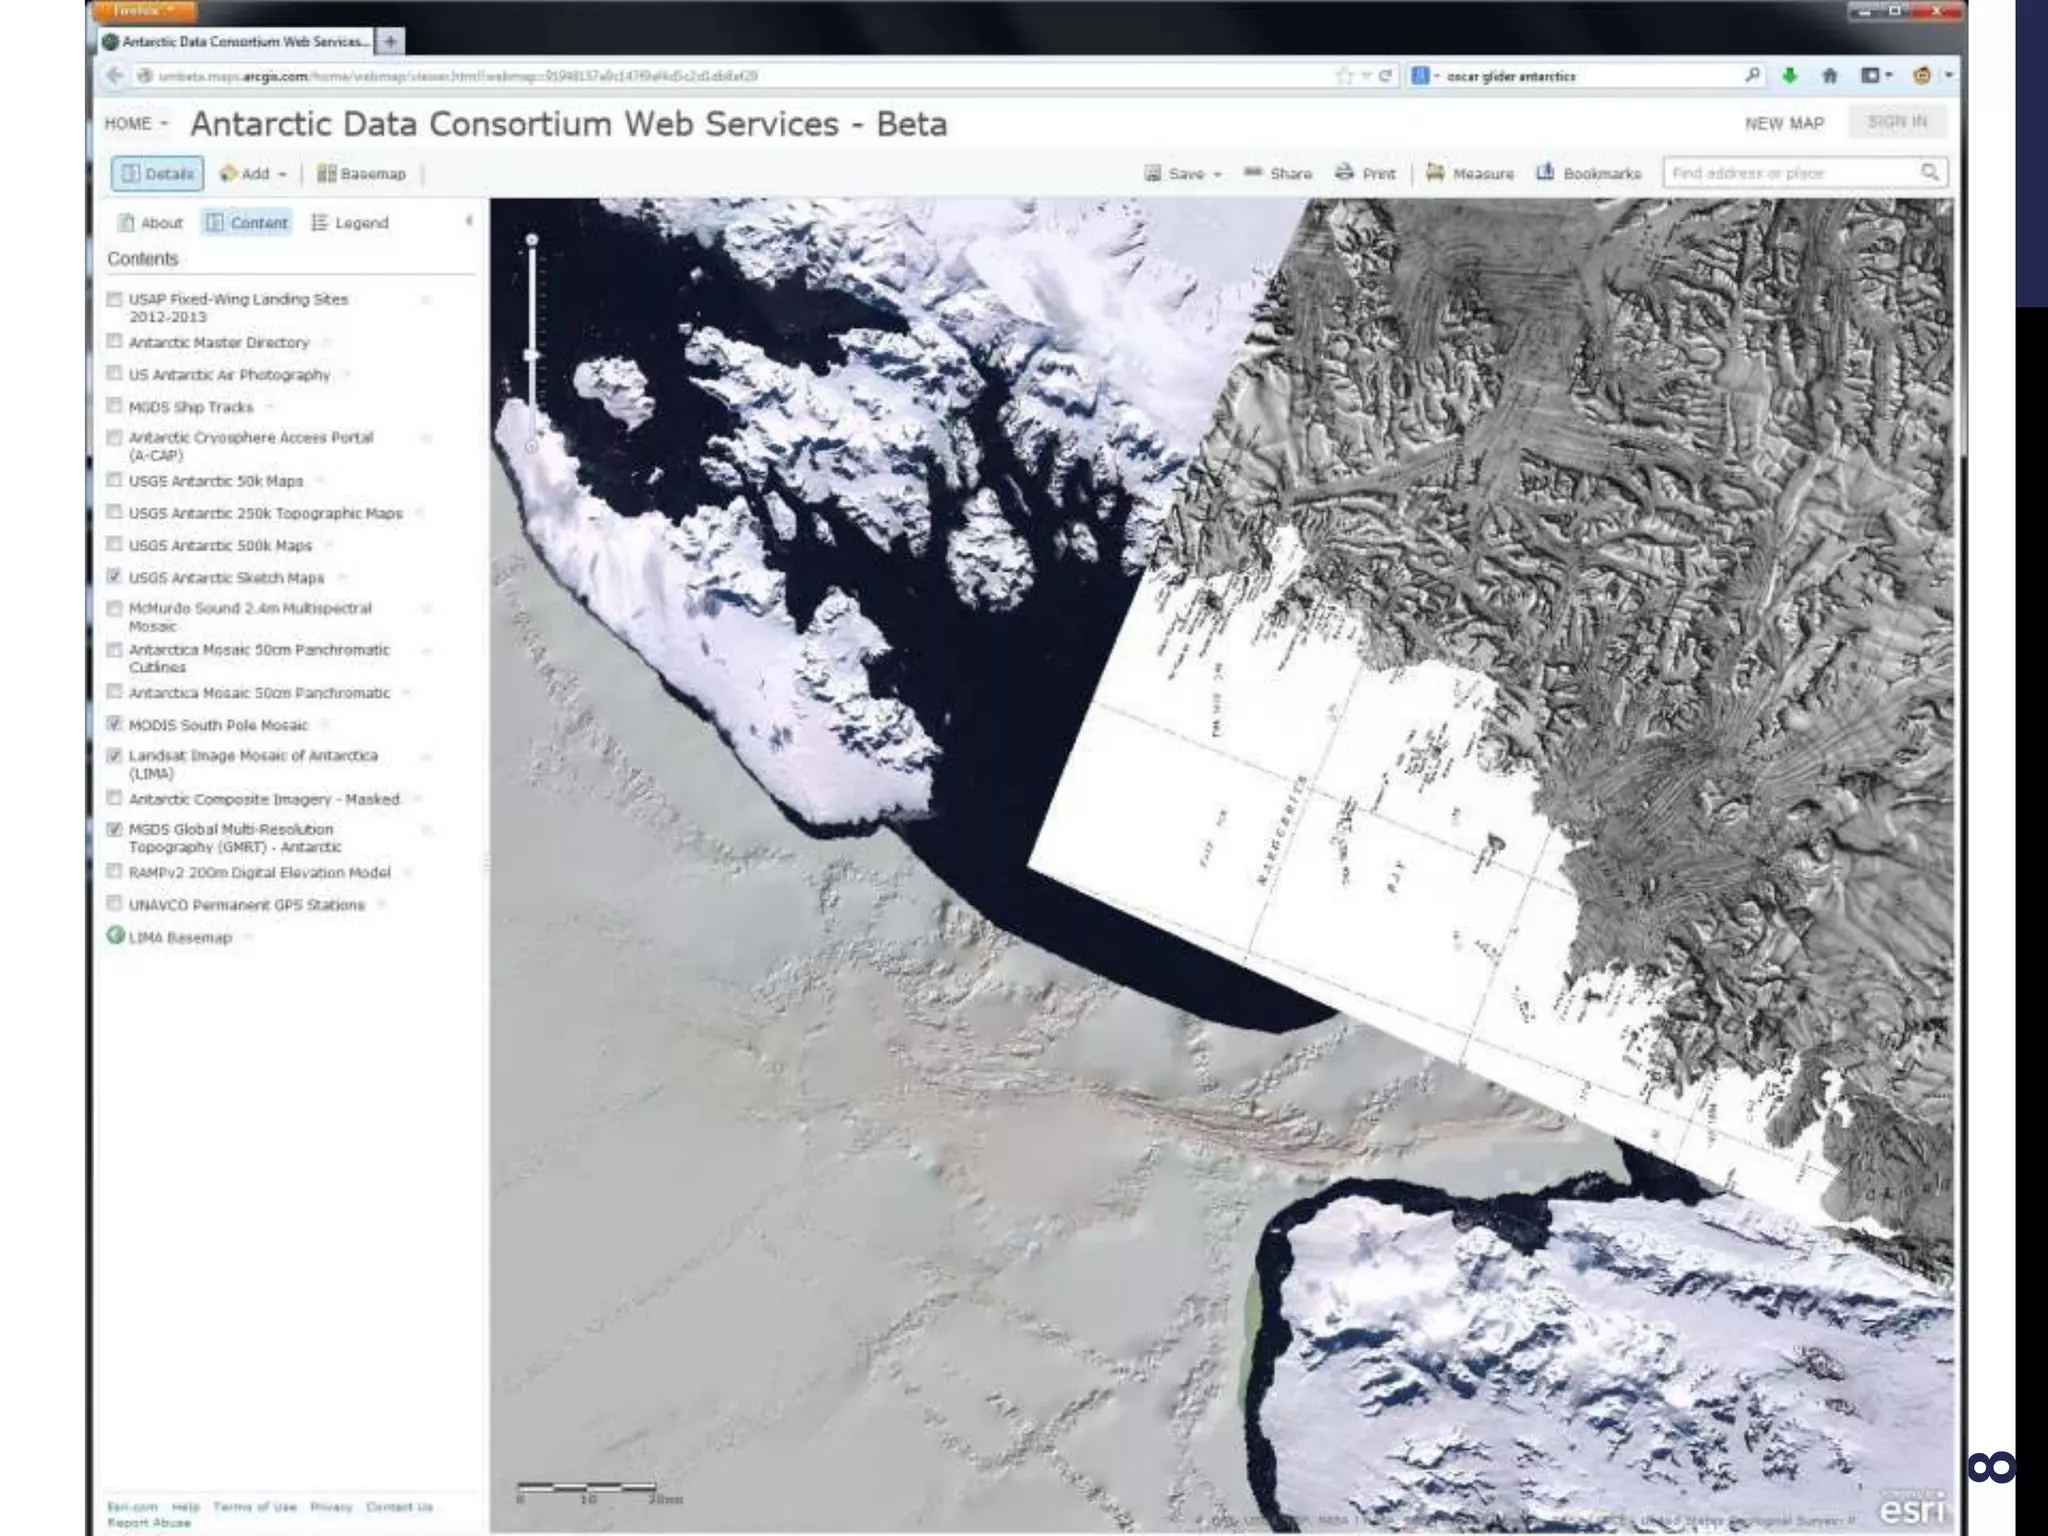Switch to the About tab
Screen dimensions: 2048x1536
pyautogui.click(x=150, y=222)
